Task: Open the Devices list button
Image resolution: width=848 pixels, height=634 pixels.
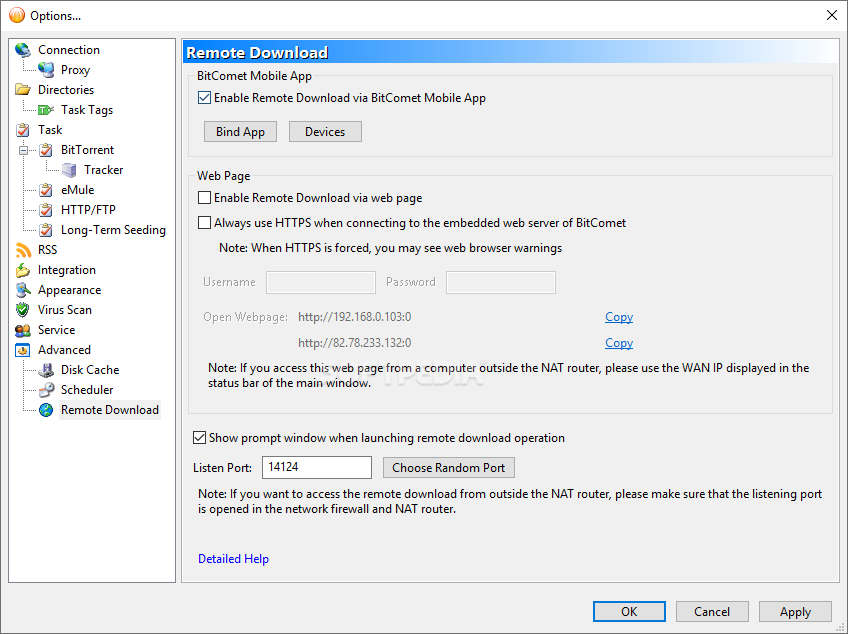Action: (x=325, y=131)
